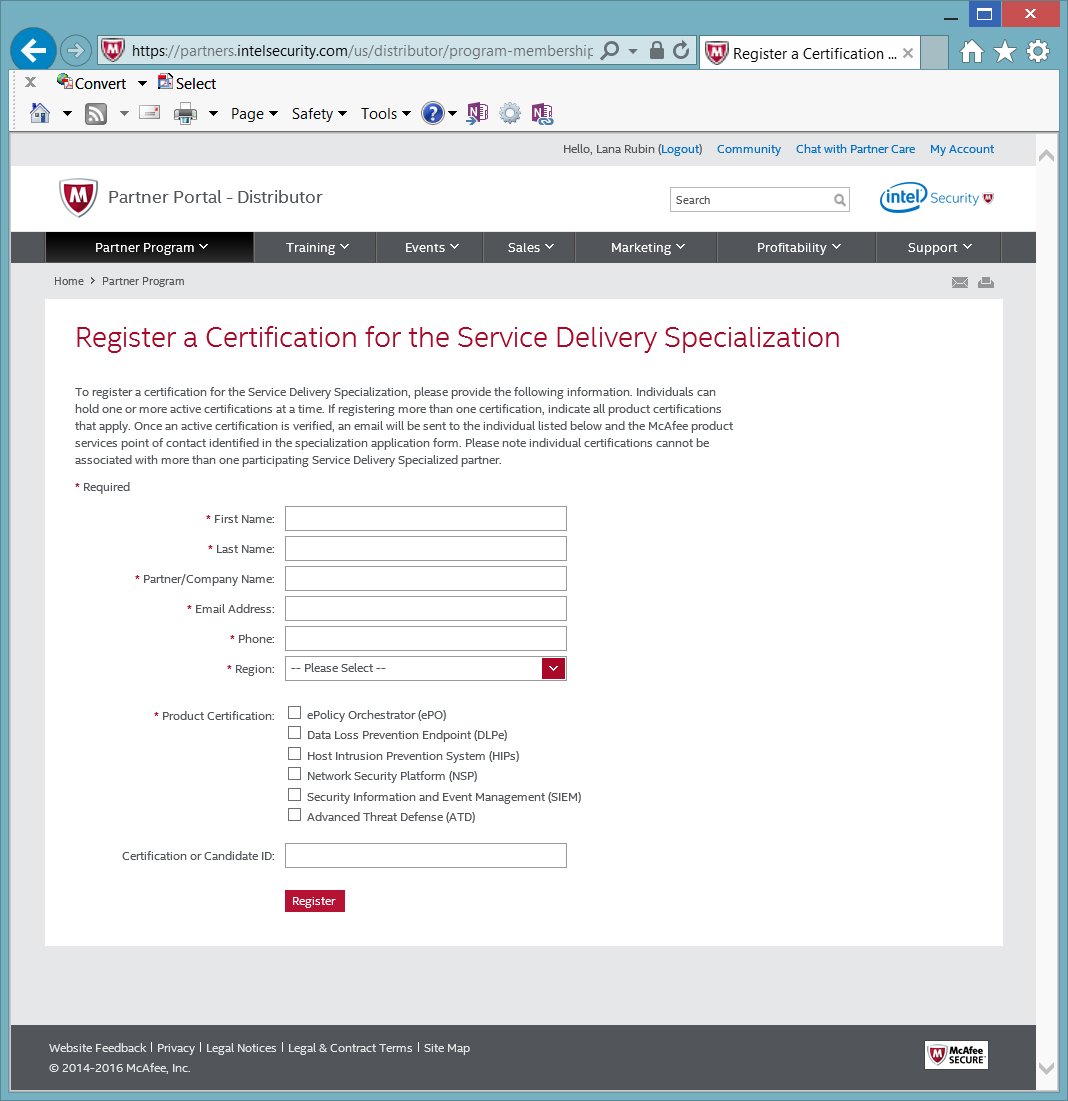
Task: Check ePolicy Orchestrator (ePO) checkbox
Action: (x=294, y=713)
